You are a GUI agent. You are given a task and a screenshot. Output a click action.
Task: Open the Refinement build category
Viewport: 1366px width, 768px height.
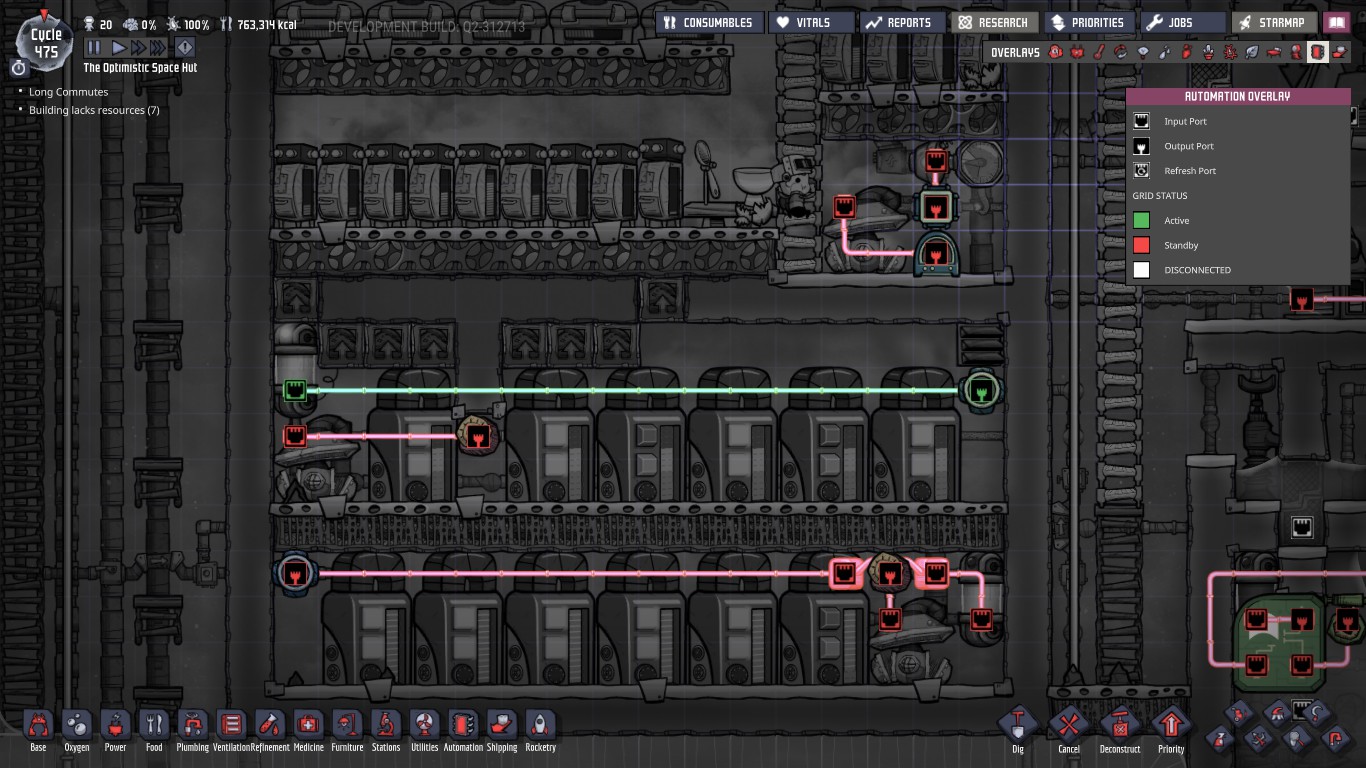pos(270,730)
